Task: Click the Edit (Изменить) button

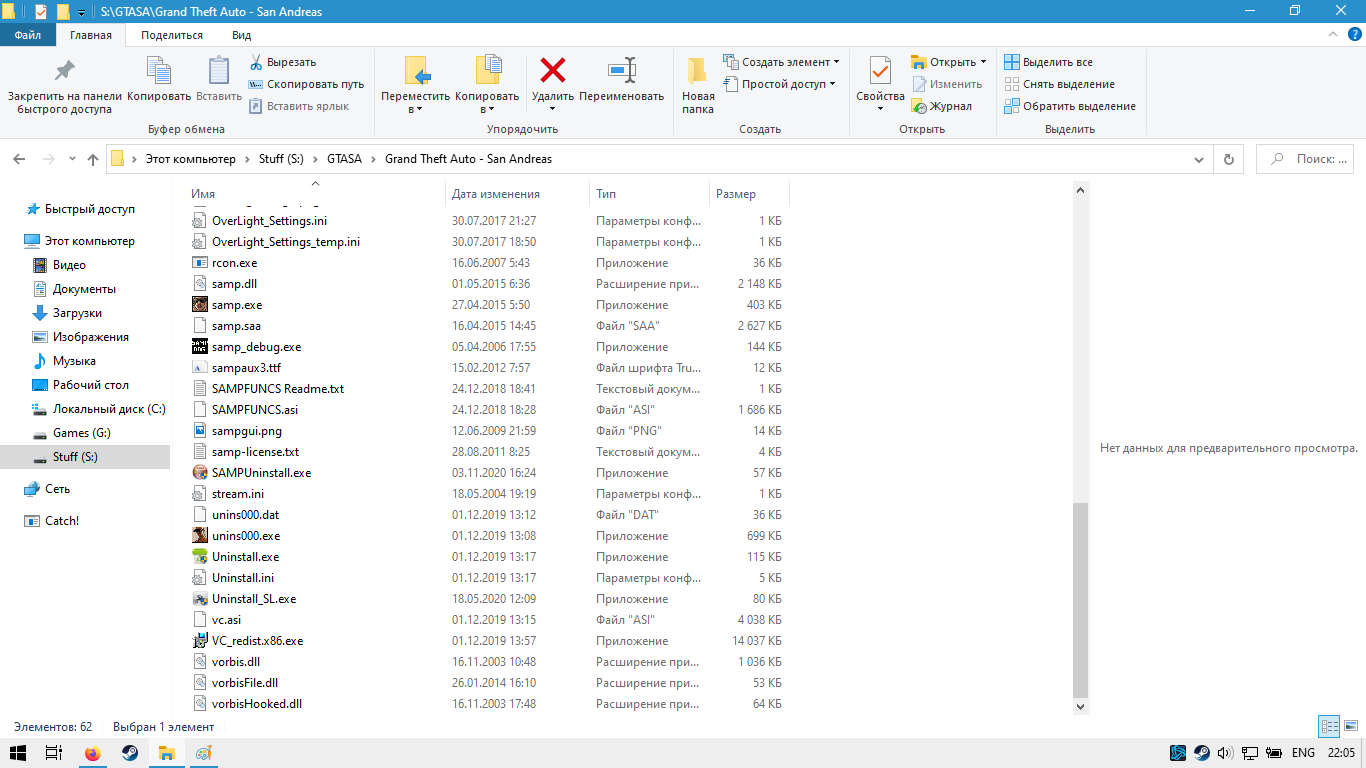Action: pos(947,84)
